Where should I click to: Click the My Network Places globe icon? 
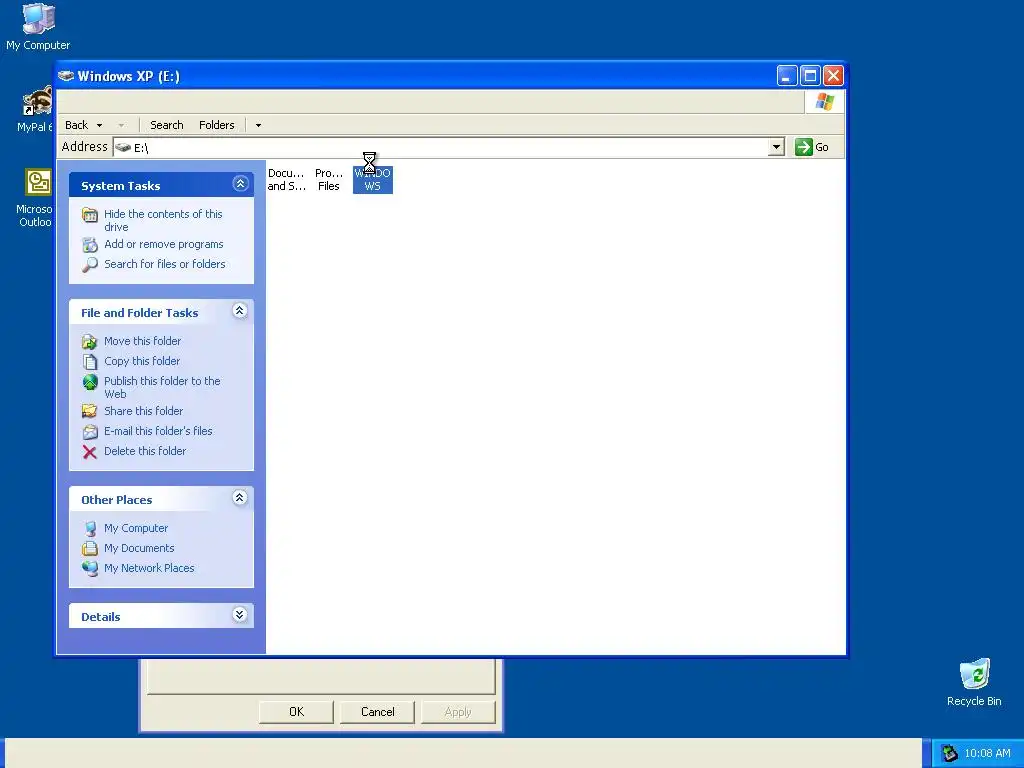[90, 569]
